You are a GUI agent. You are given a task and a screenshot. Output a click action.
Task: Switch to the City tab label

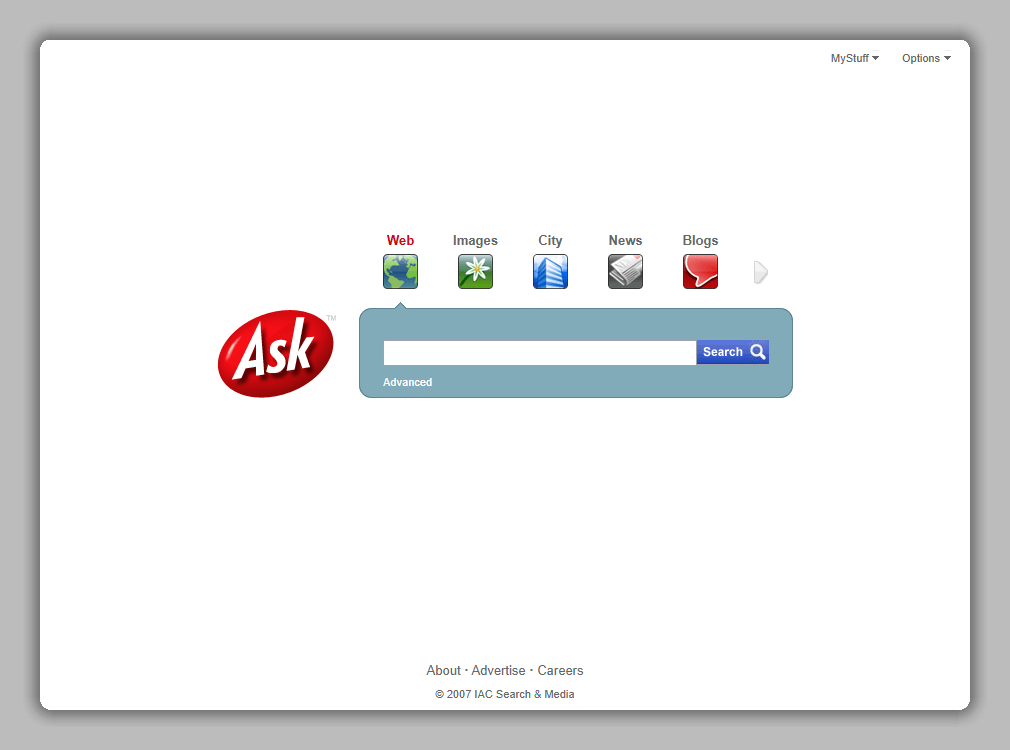550,240
